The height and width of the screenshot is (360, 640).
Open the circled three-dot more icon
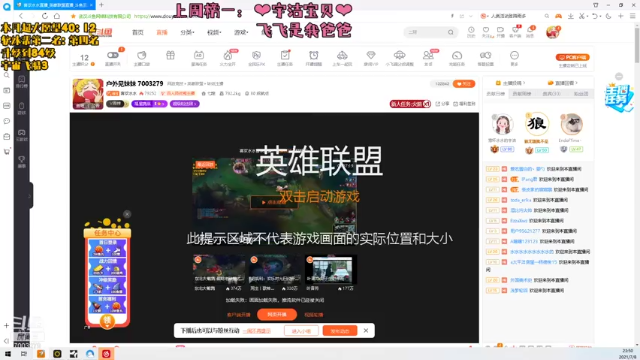pos(514,55)
